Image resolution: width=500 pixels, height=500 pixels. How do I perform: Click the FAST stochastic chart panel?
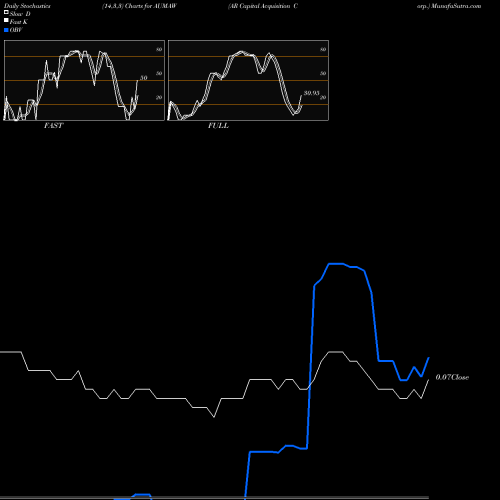point(84,80)
